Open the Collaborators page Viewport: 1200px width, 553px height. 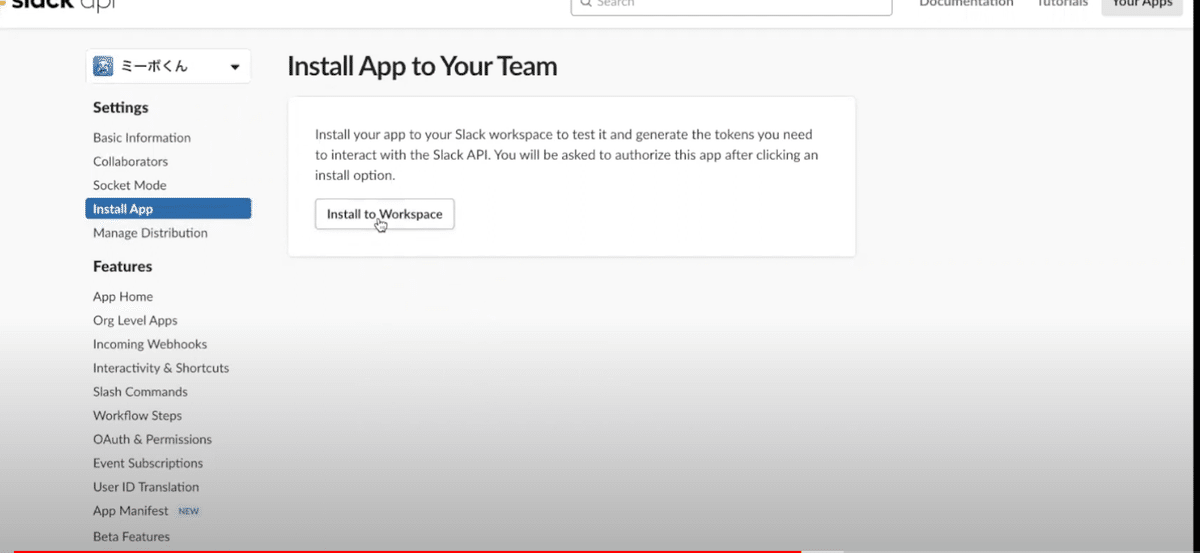130,162
